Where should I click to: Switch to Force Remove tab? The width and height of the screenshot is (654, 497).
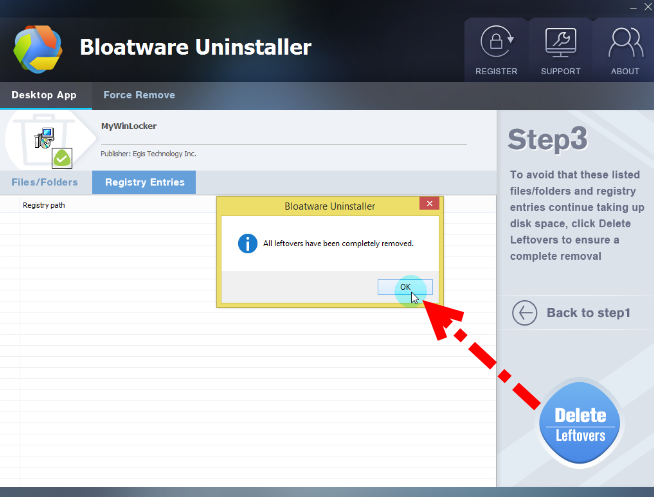coord(139,95)
